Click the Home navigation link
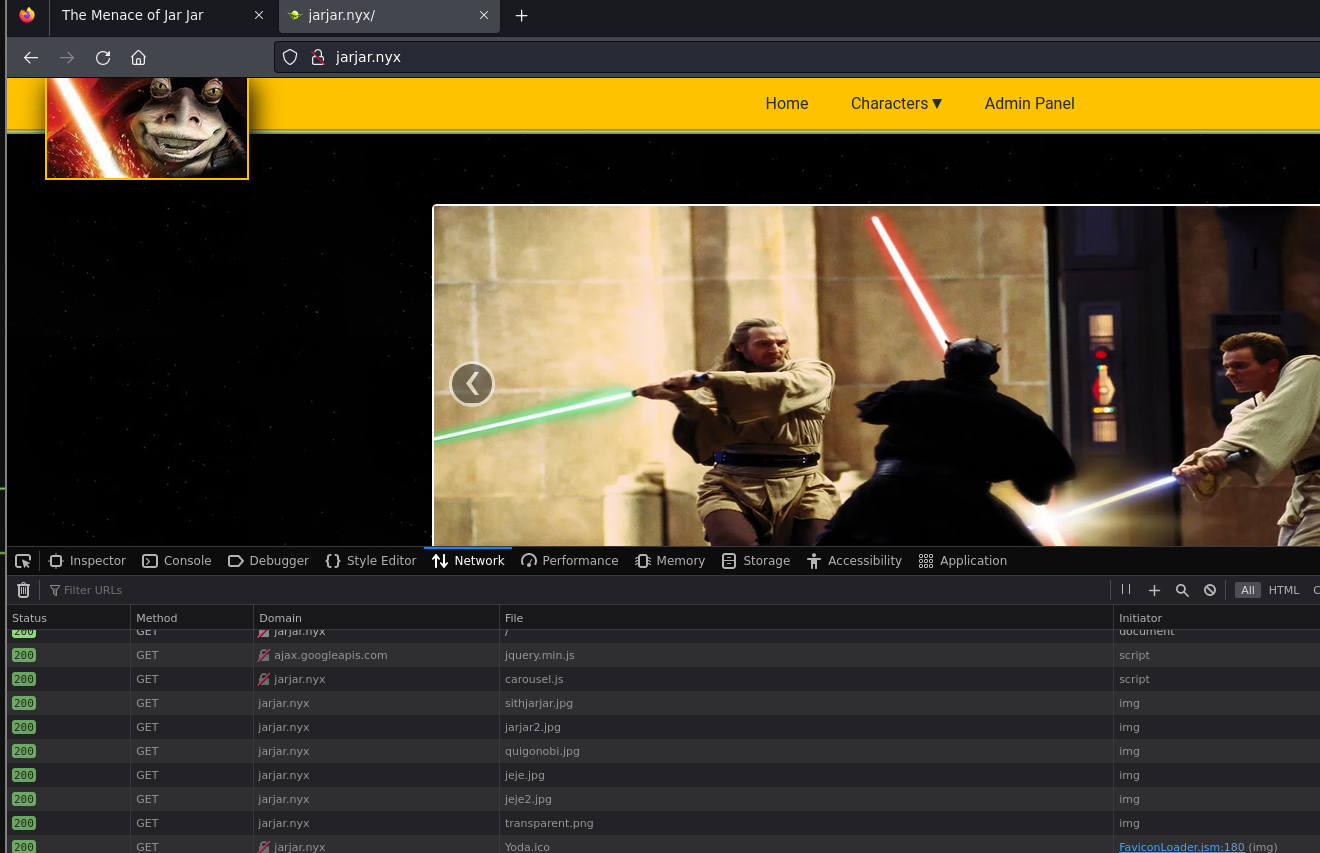The height and width of the screenshot is (853, 1320). (x=786, y=103)
